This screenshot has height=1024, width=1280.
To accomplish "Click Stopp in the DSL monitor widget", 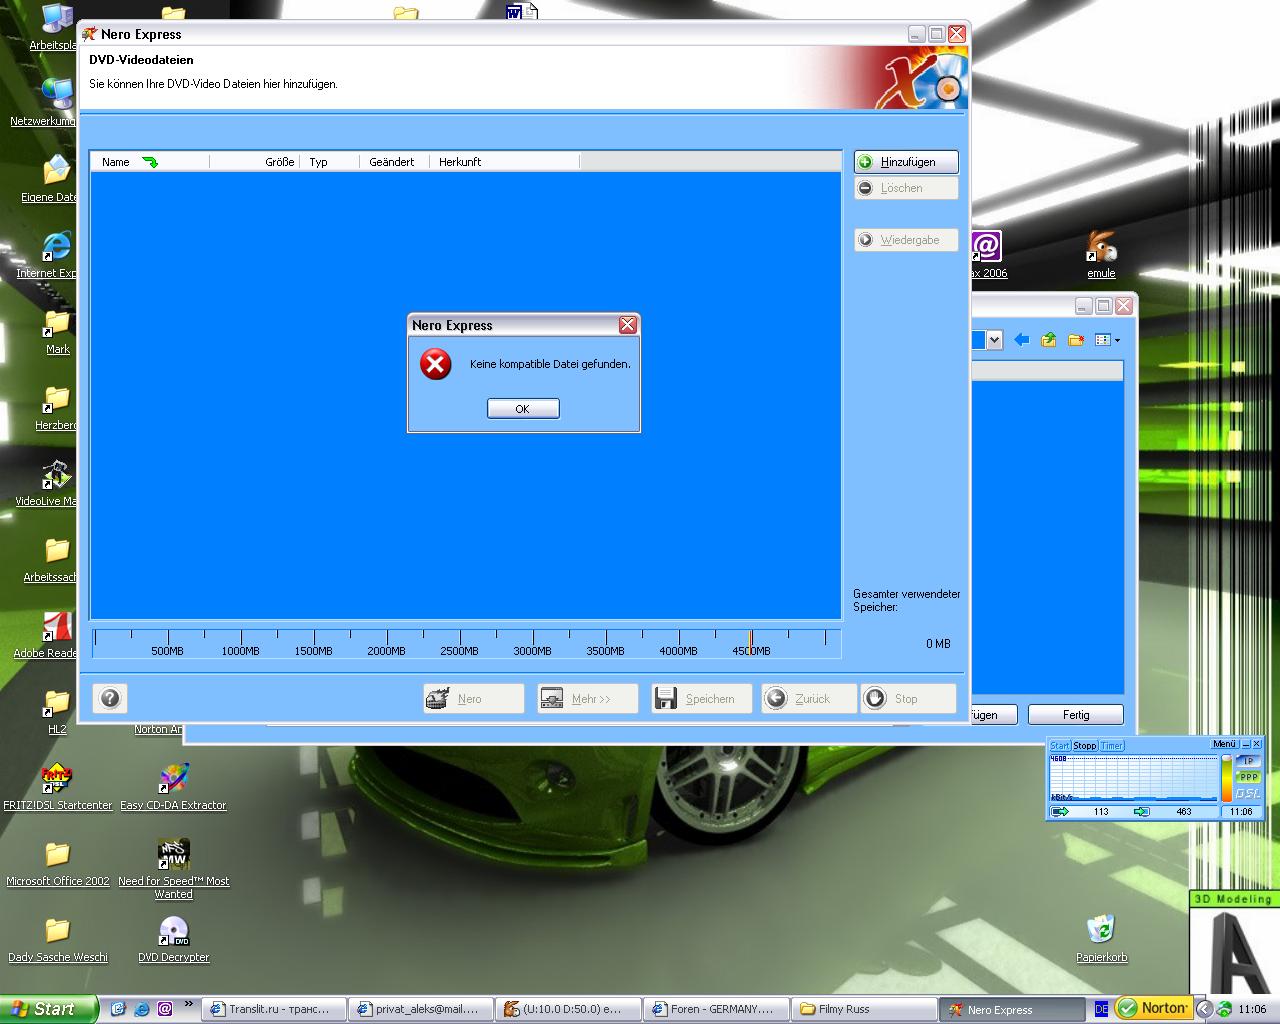I will click(1085, 745).
